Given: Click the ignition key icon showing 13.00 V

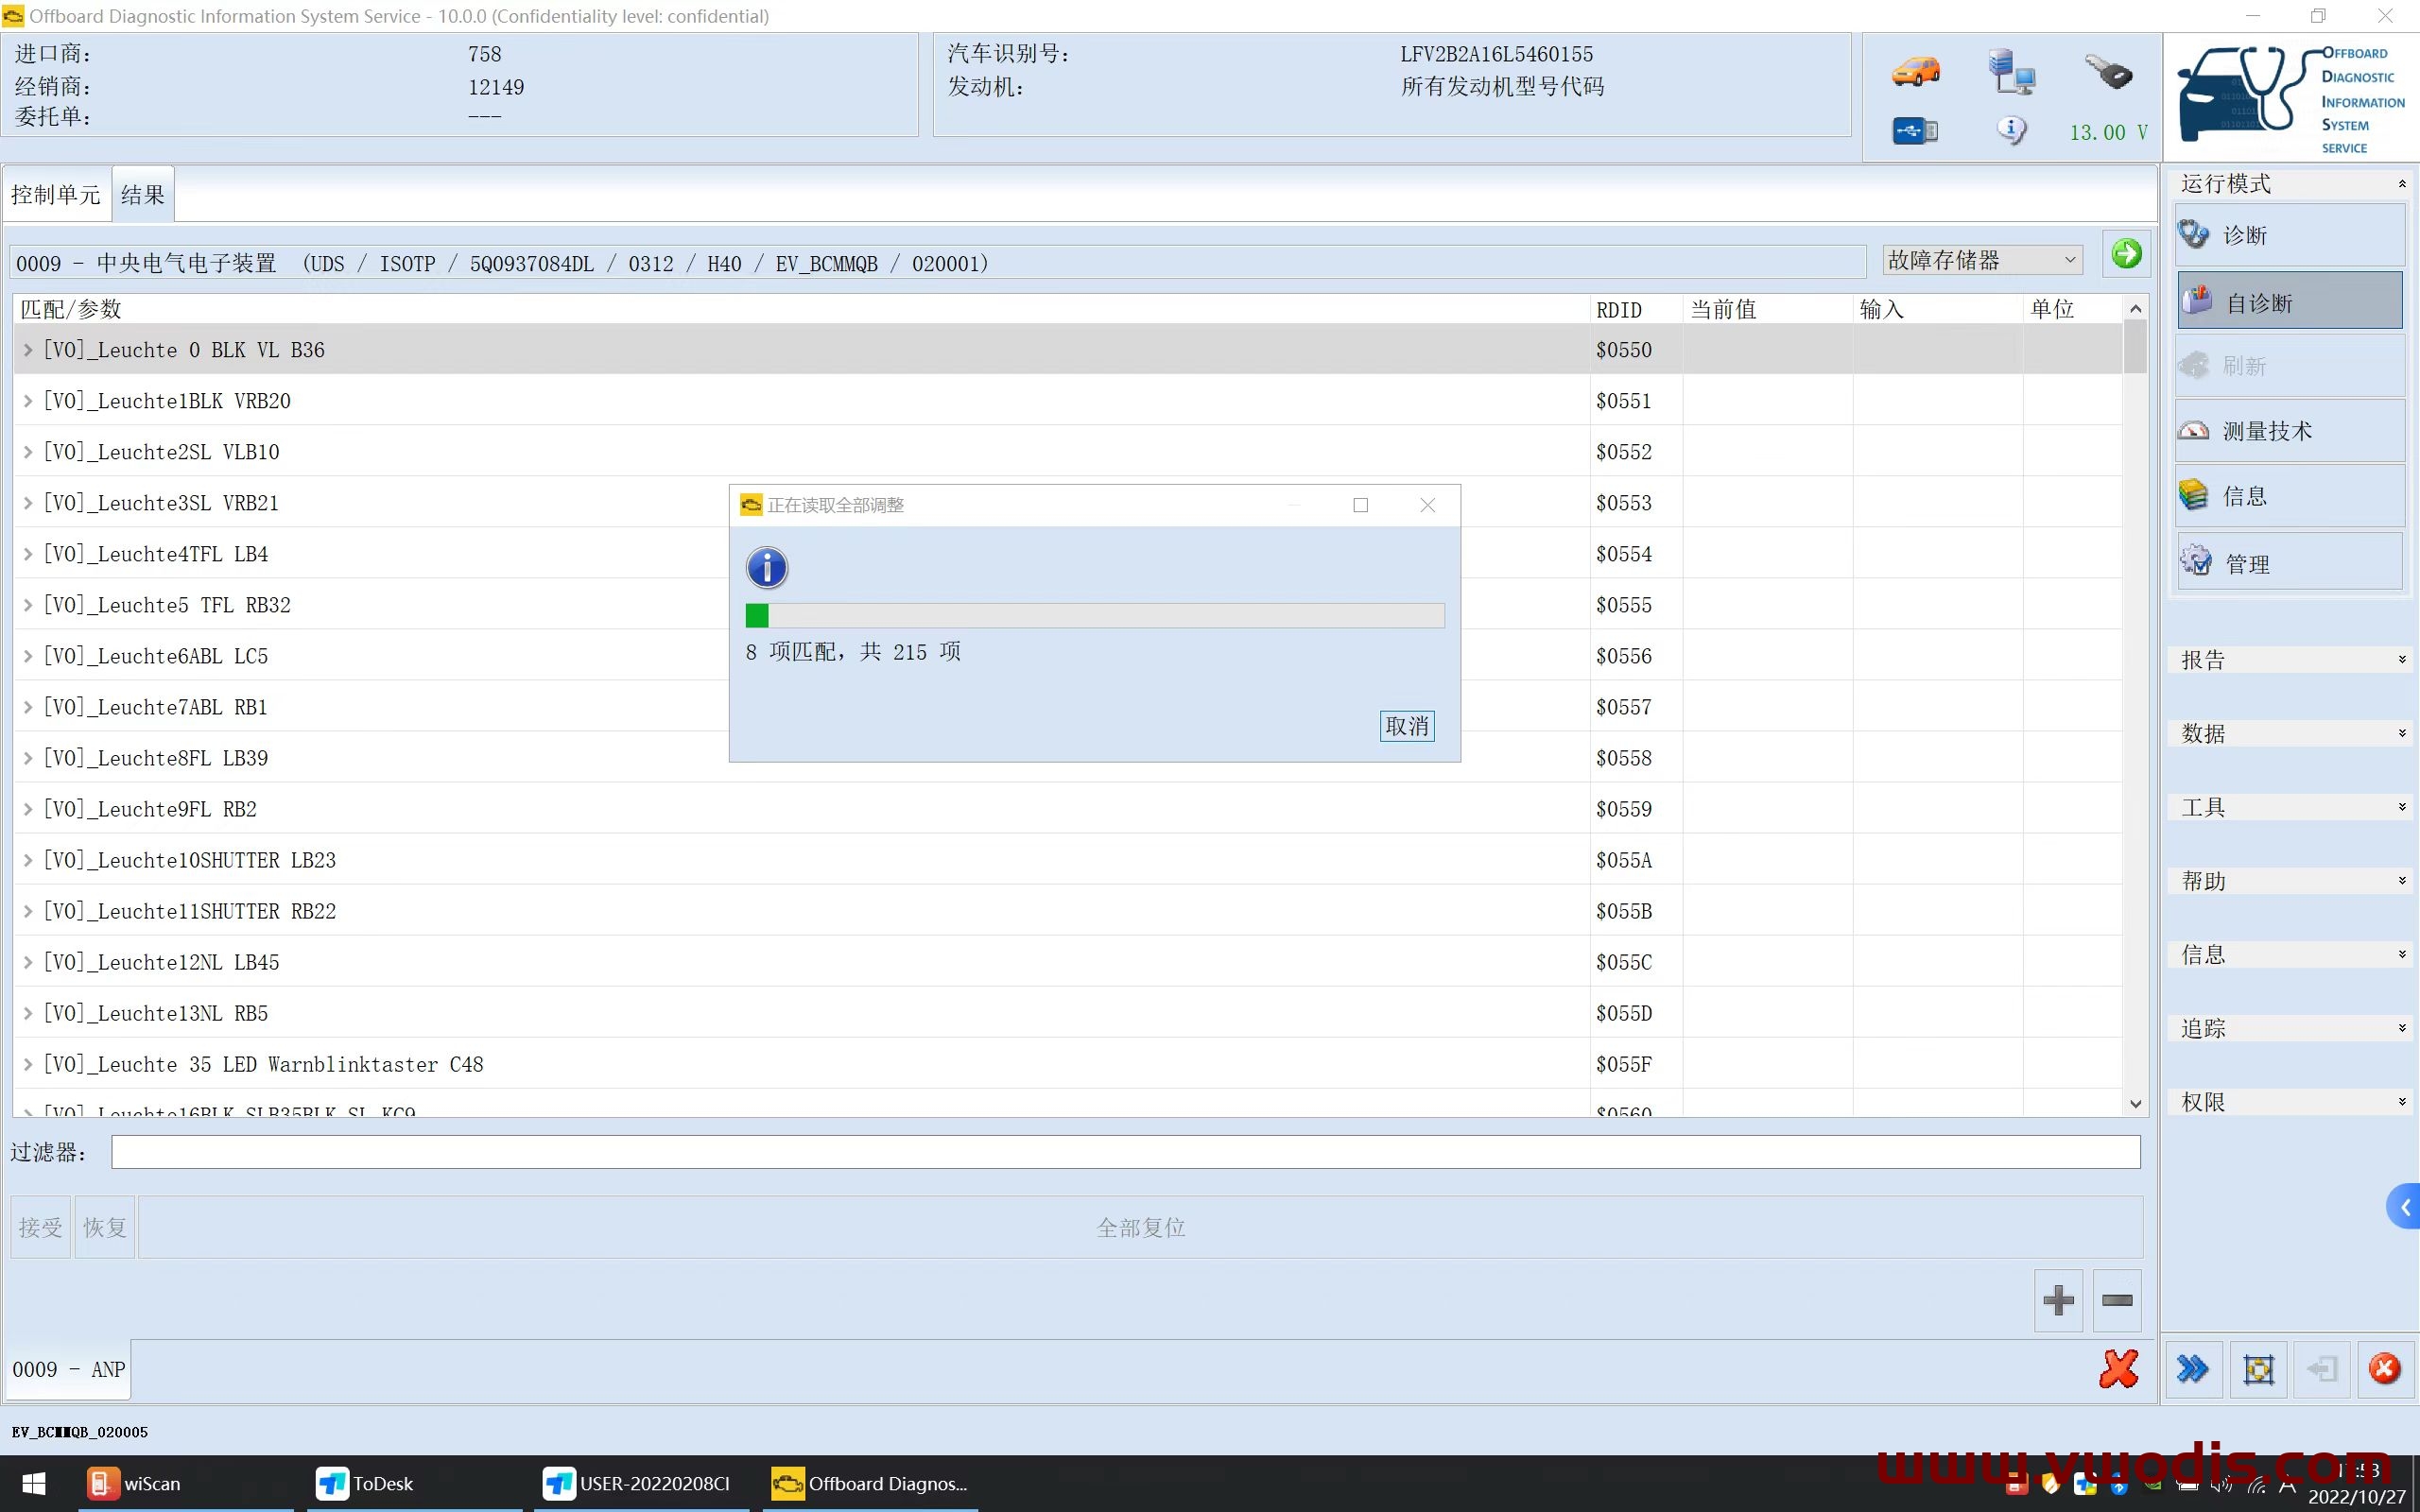Looking at the screenshot, I should (2106, 72).
